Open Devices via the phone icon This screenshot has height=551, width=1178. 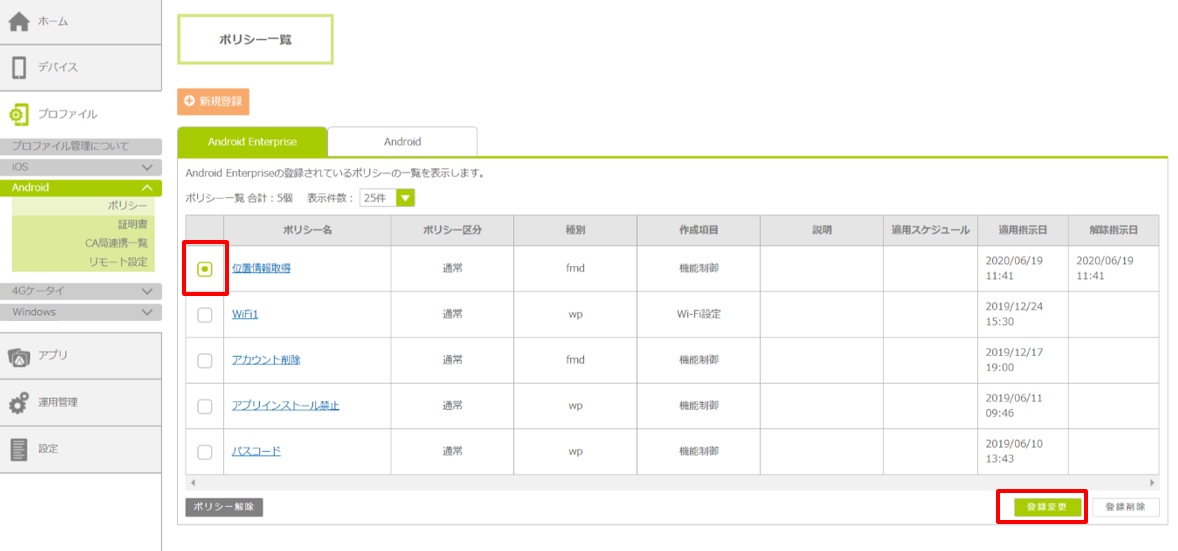(19, 67)
